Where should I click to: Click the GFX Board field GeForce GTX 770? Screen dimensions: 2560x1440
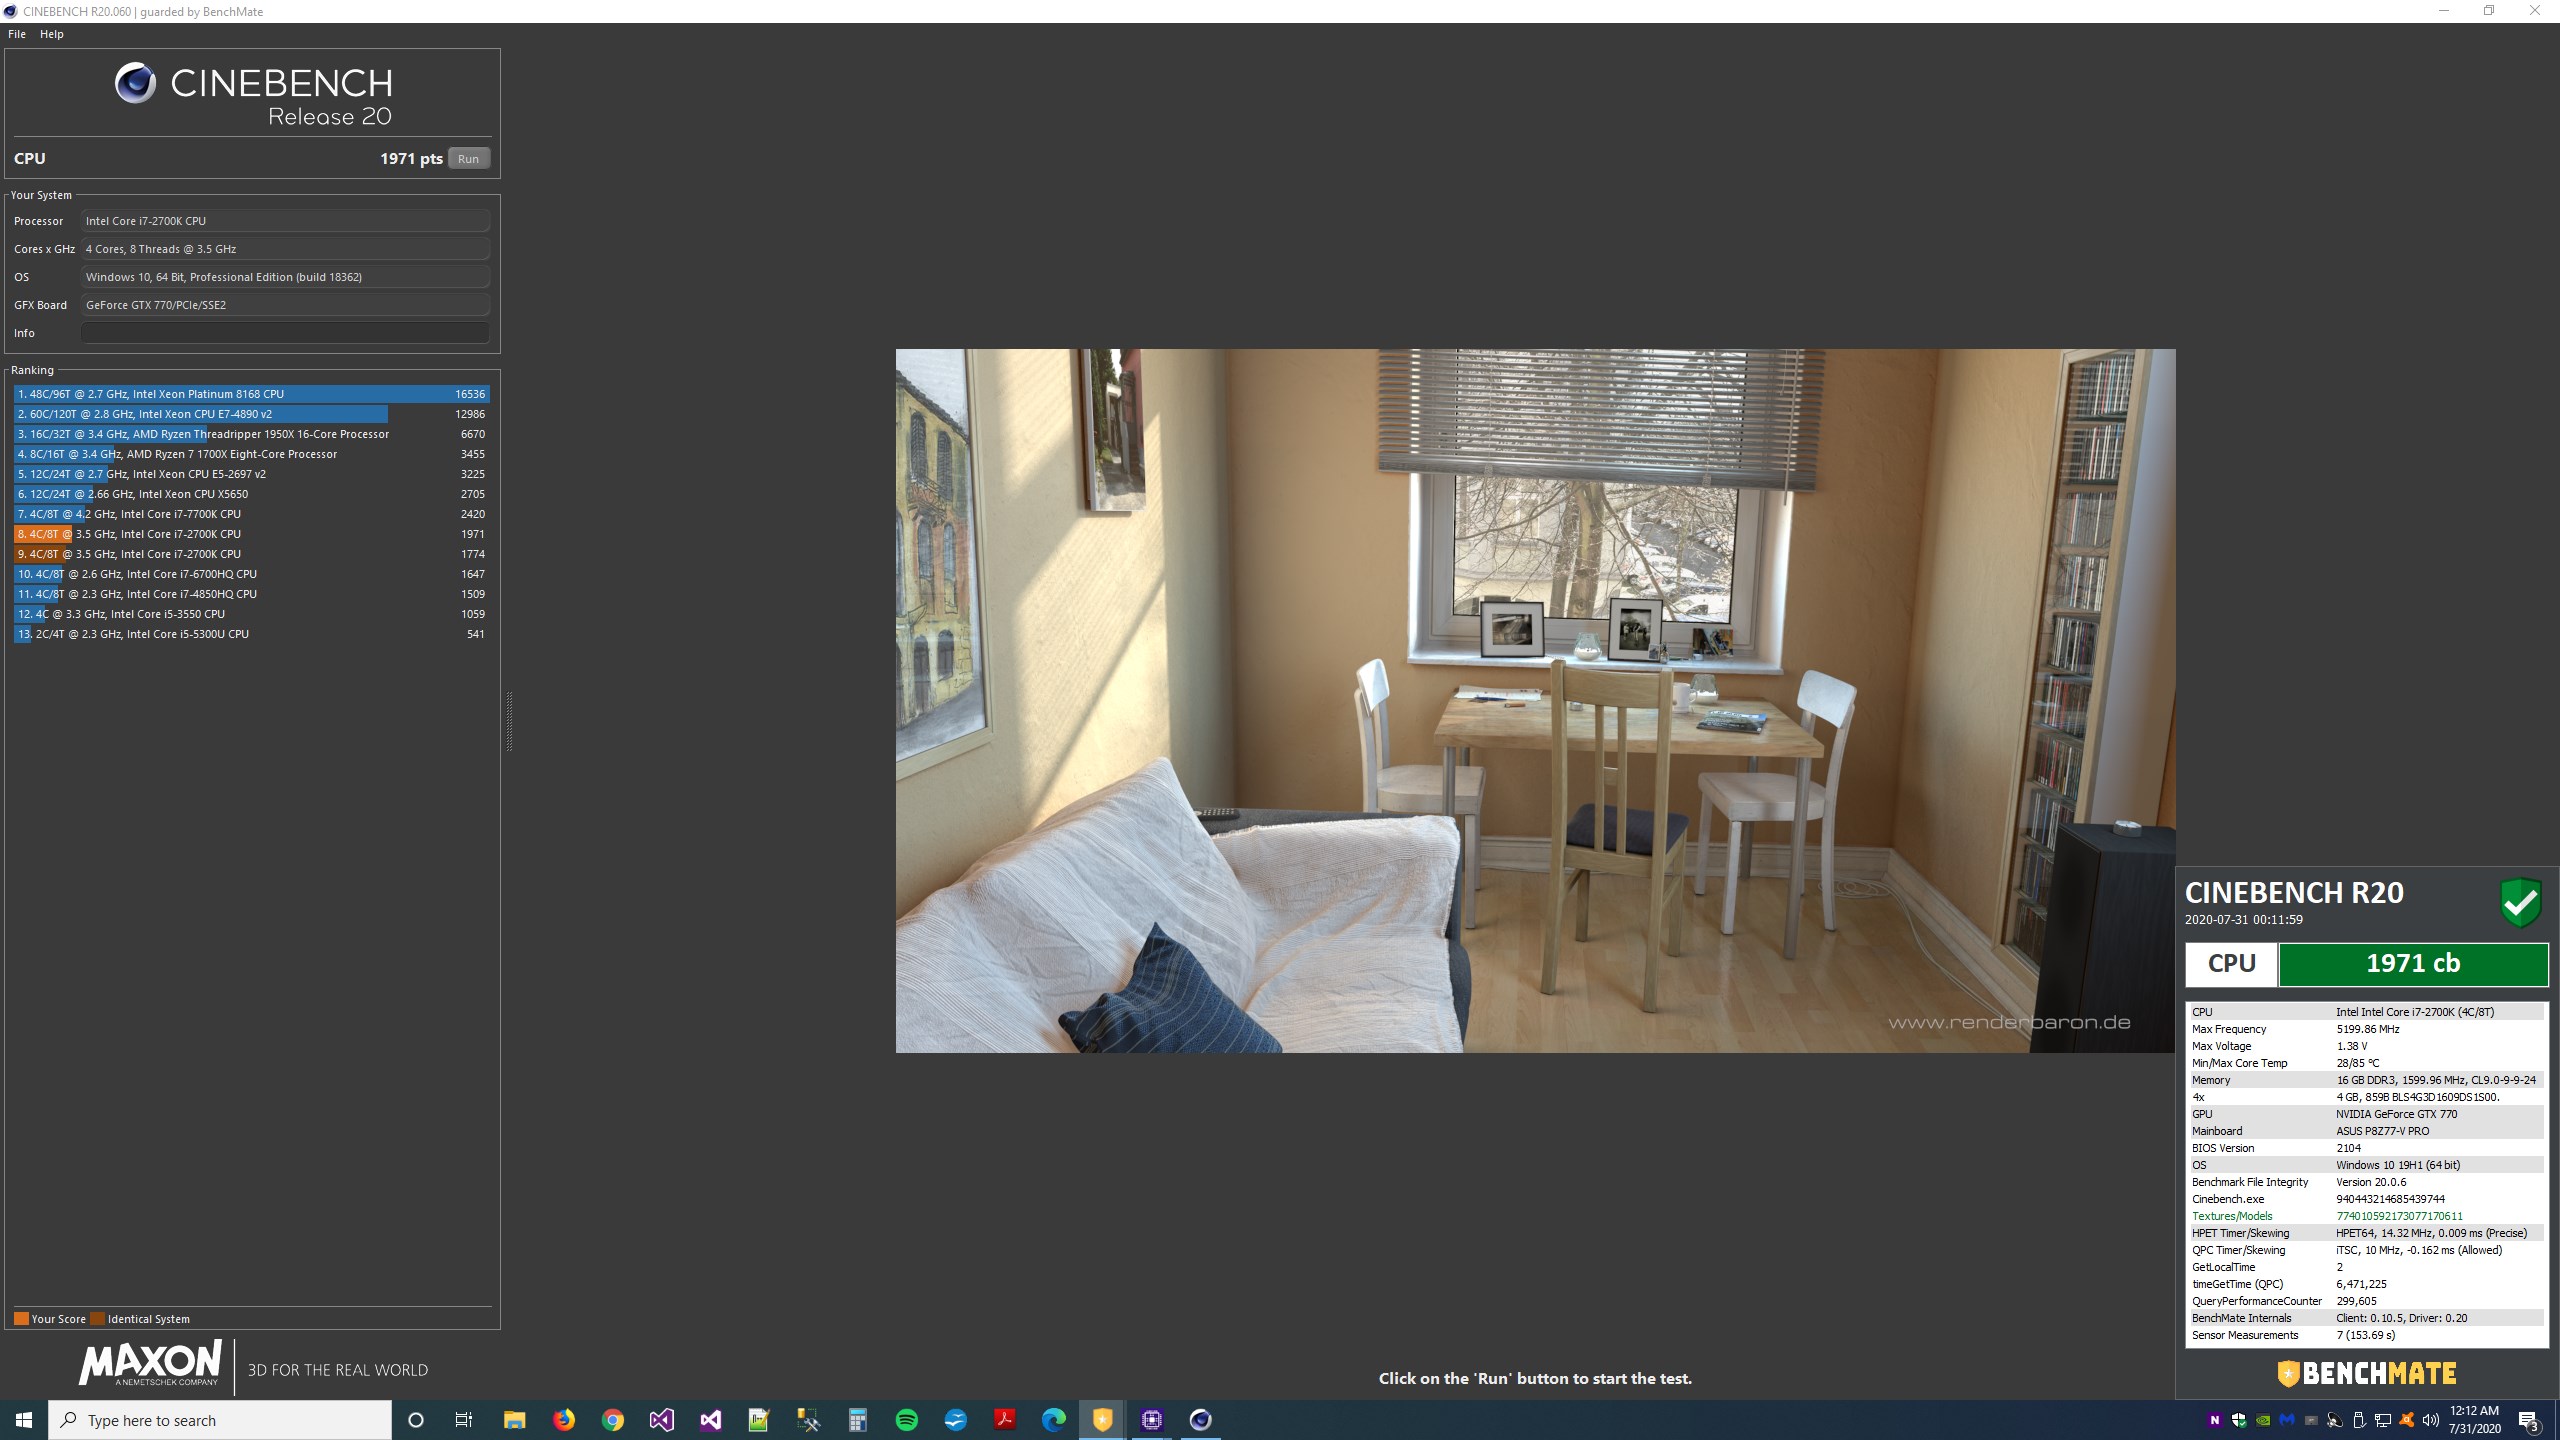(286, 305)
